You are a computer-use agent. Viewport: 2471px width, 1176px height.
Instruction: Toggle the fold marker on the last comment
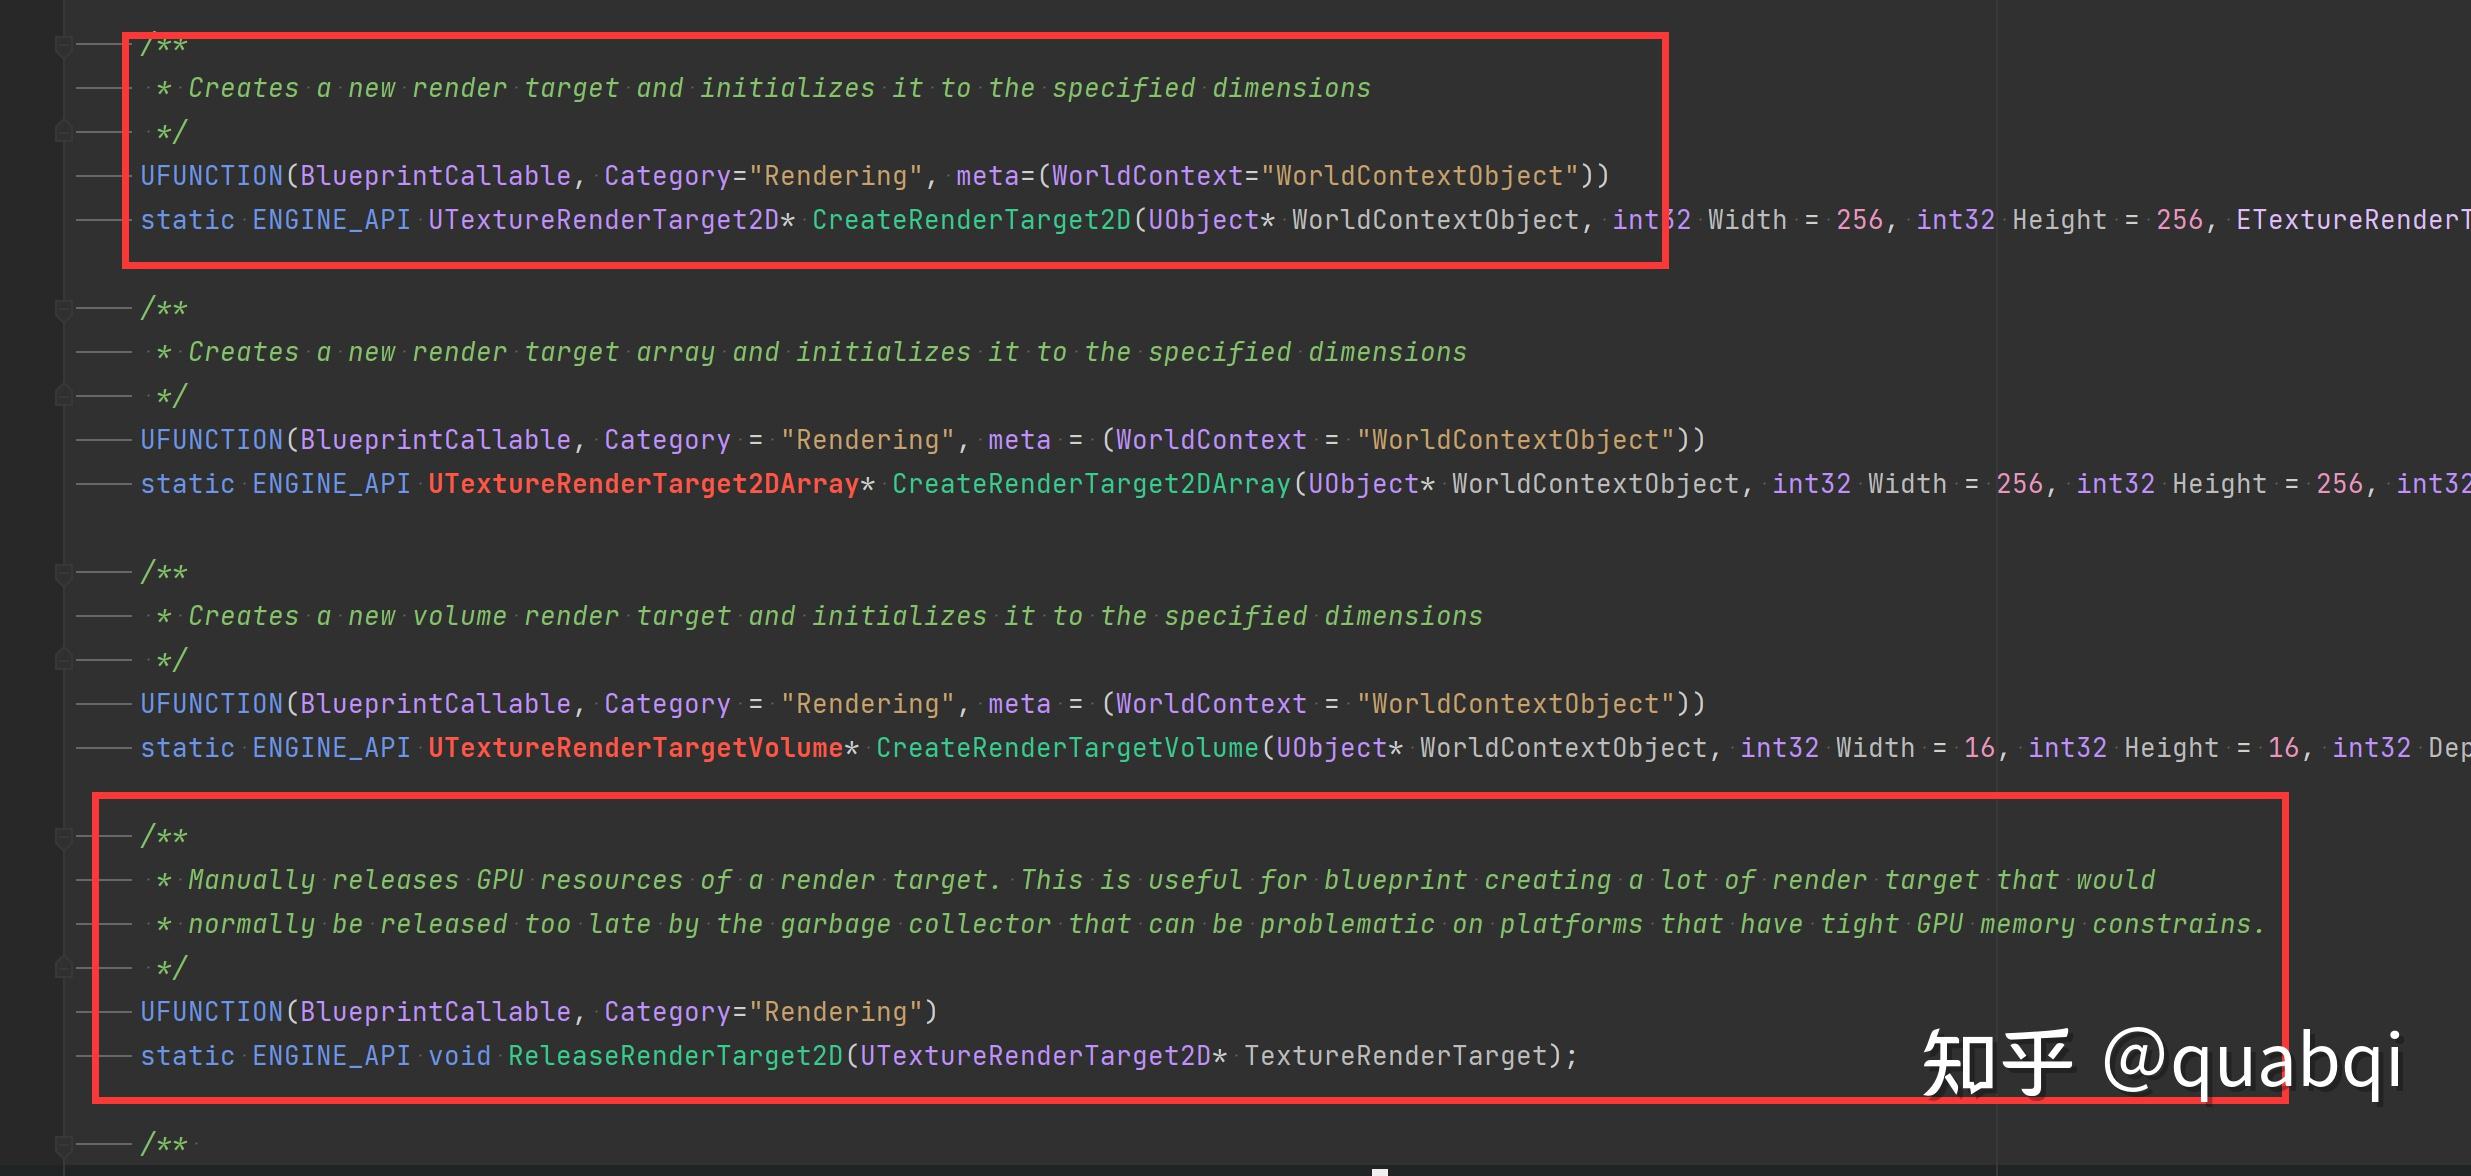(x=63, y=1144)
